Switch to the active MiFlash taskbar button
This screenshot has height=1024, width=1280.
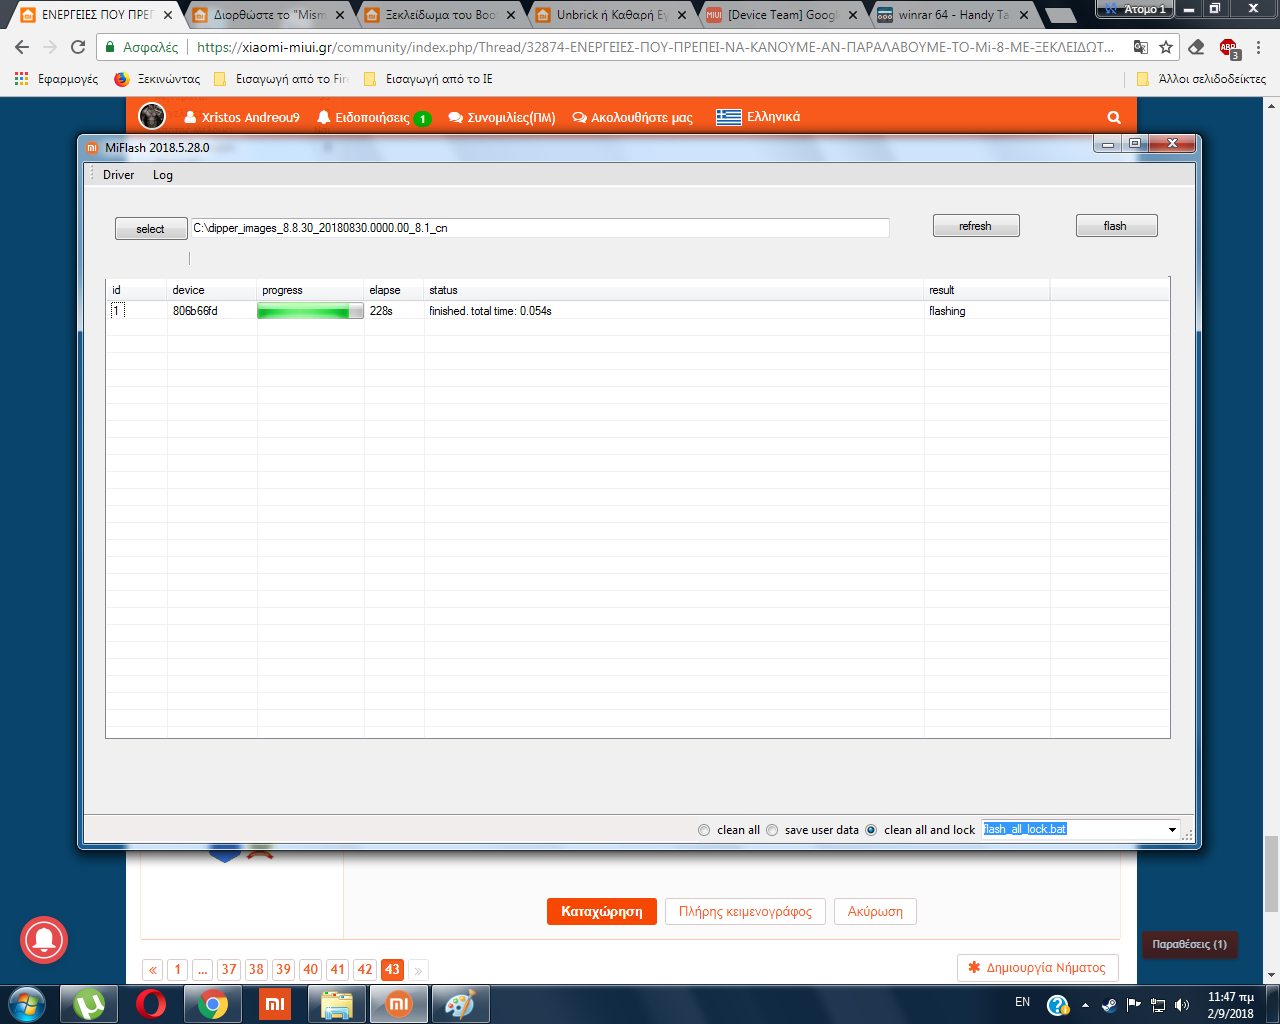(x=399, y=1004)
